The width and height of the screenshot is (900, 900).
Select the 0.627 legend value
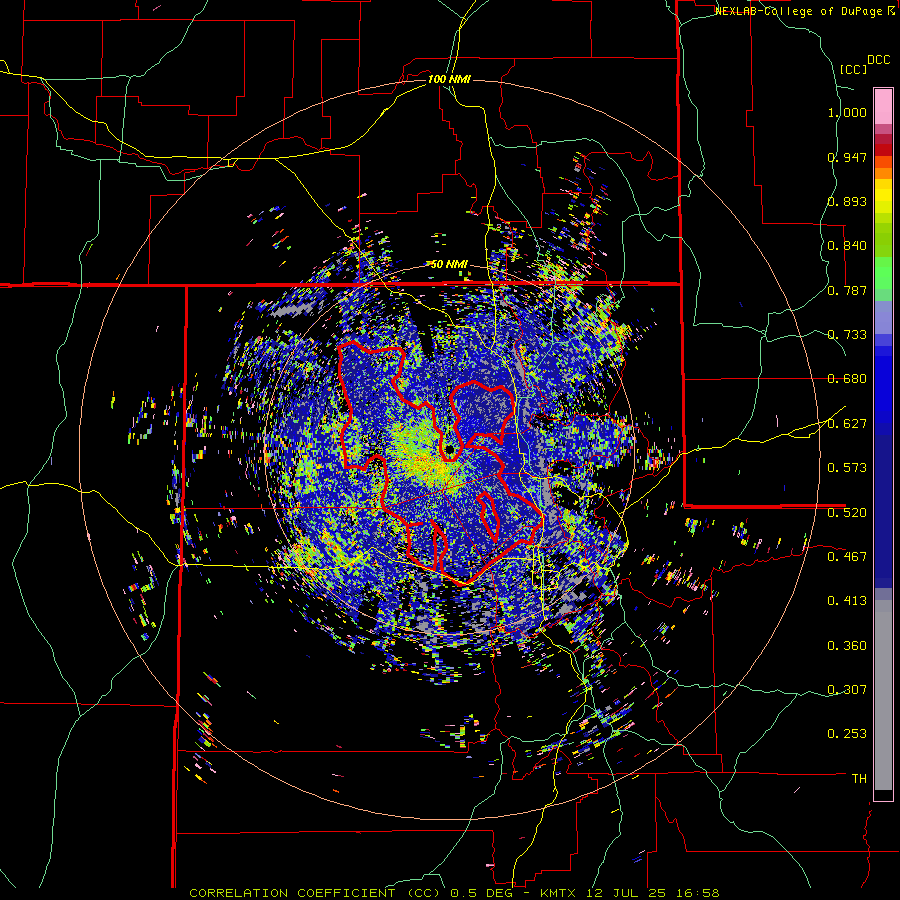(847, 424)
